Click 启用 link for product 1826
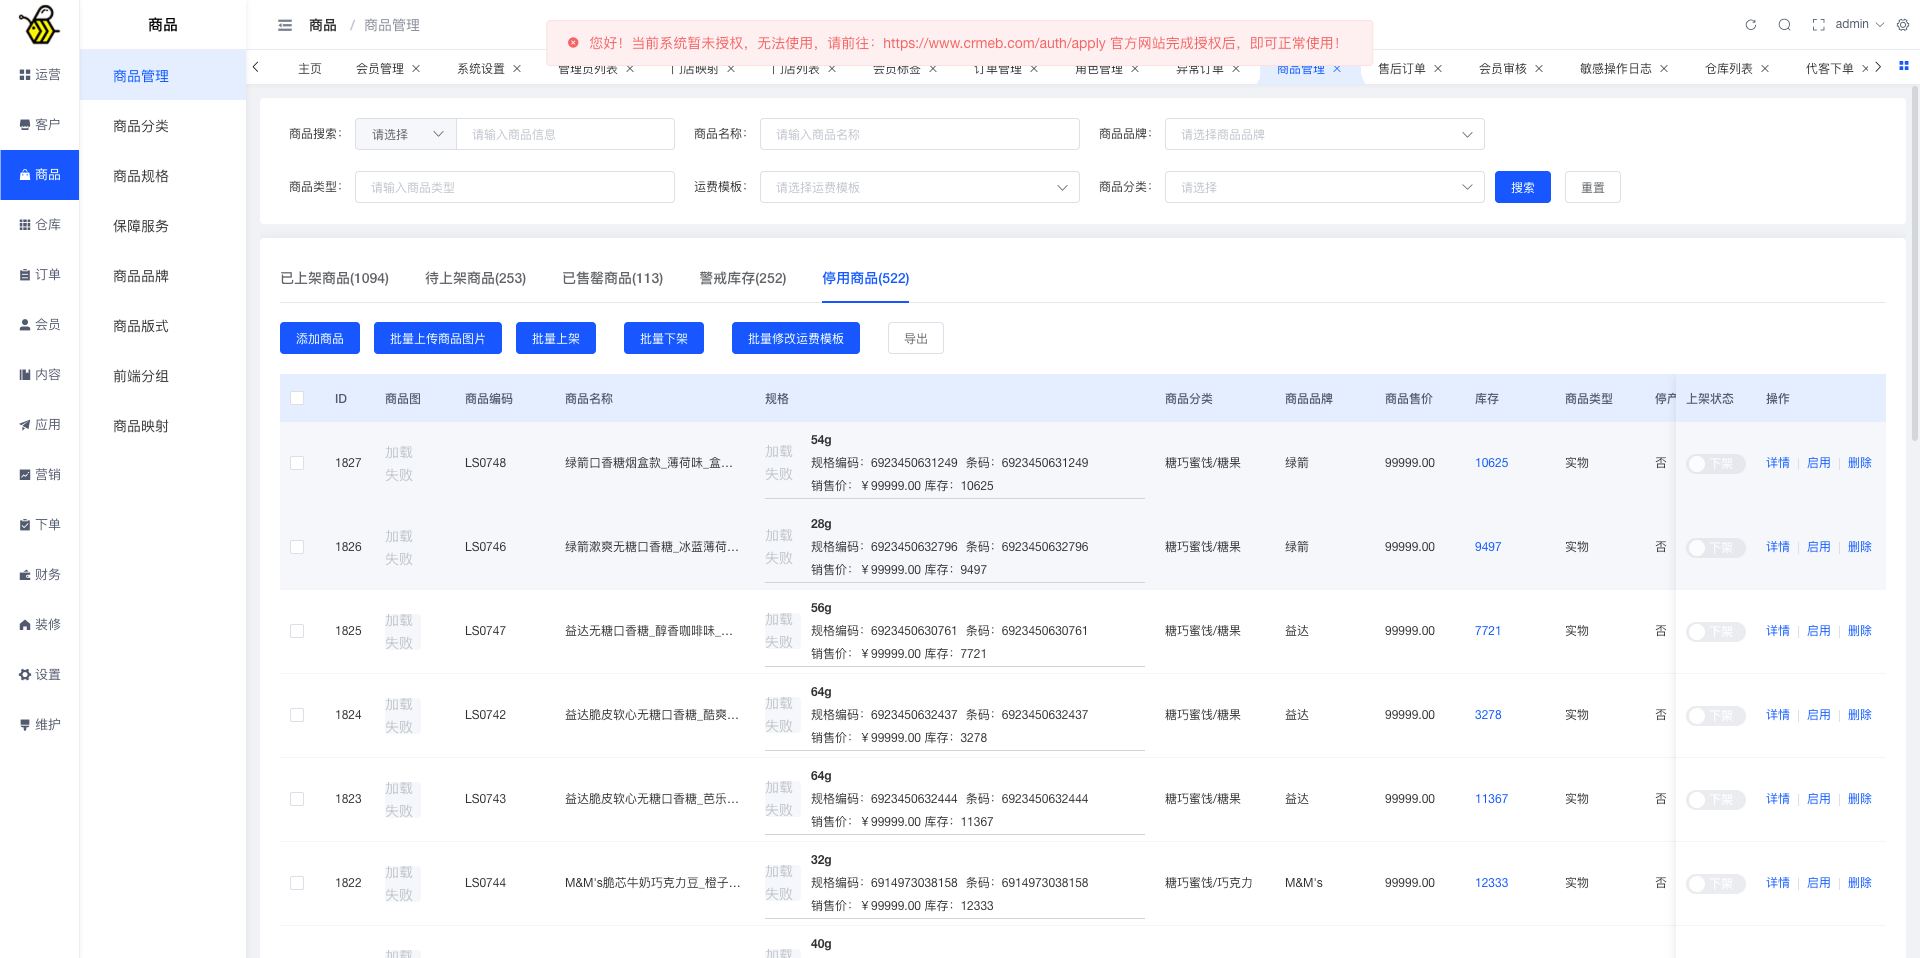The image size is (1920, 958). [1818, 547]
